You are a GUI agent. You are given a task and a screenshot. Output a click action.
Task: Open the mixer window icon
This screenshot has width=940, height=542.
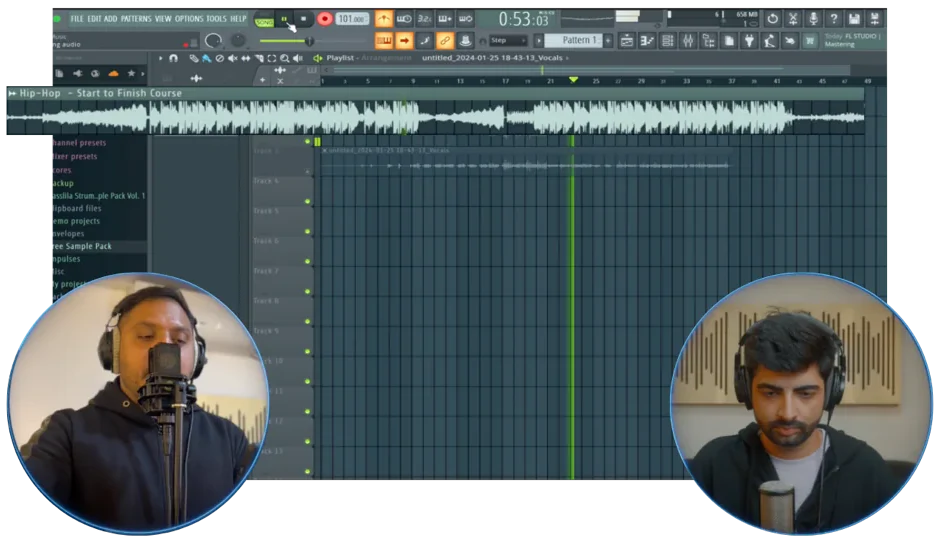click(x=688, y=41)
